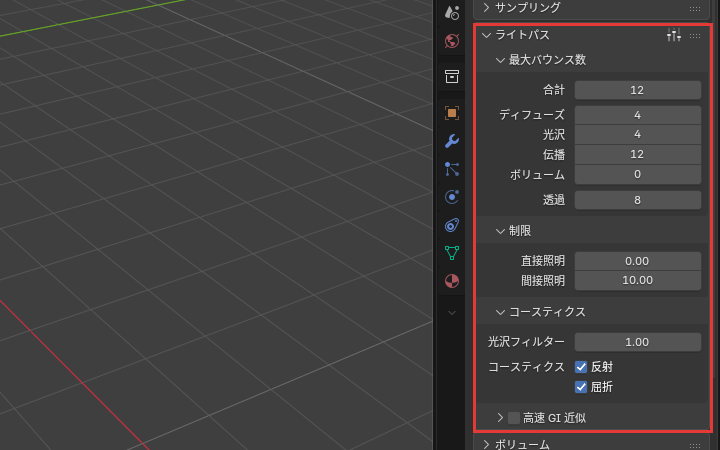Click the 光沢フィルター label
The image size is (720, 450).
pos(526,342)
